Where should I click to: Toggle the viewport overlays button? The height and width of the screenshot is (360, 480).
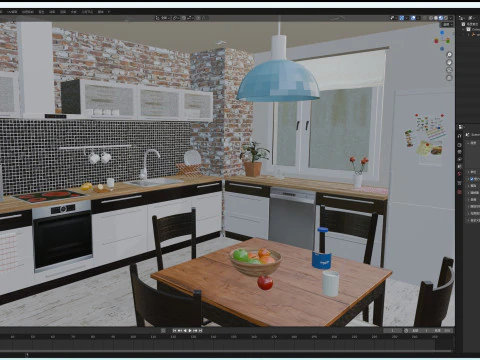tap(413, 18)
